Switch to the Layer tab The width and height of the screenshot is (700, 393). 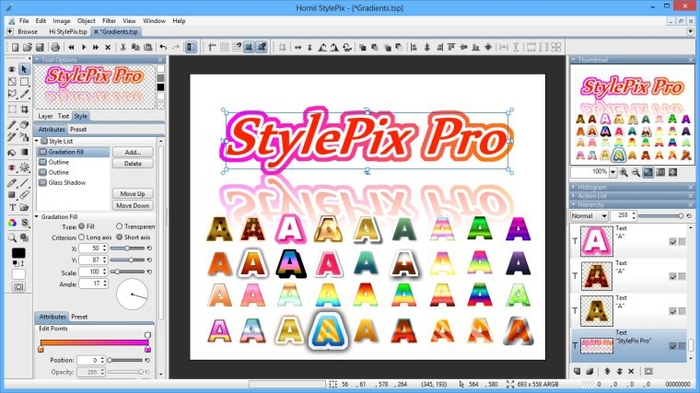click(46, 116)
